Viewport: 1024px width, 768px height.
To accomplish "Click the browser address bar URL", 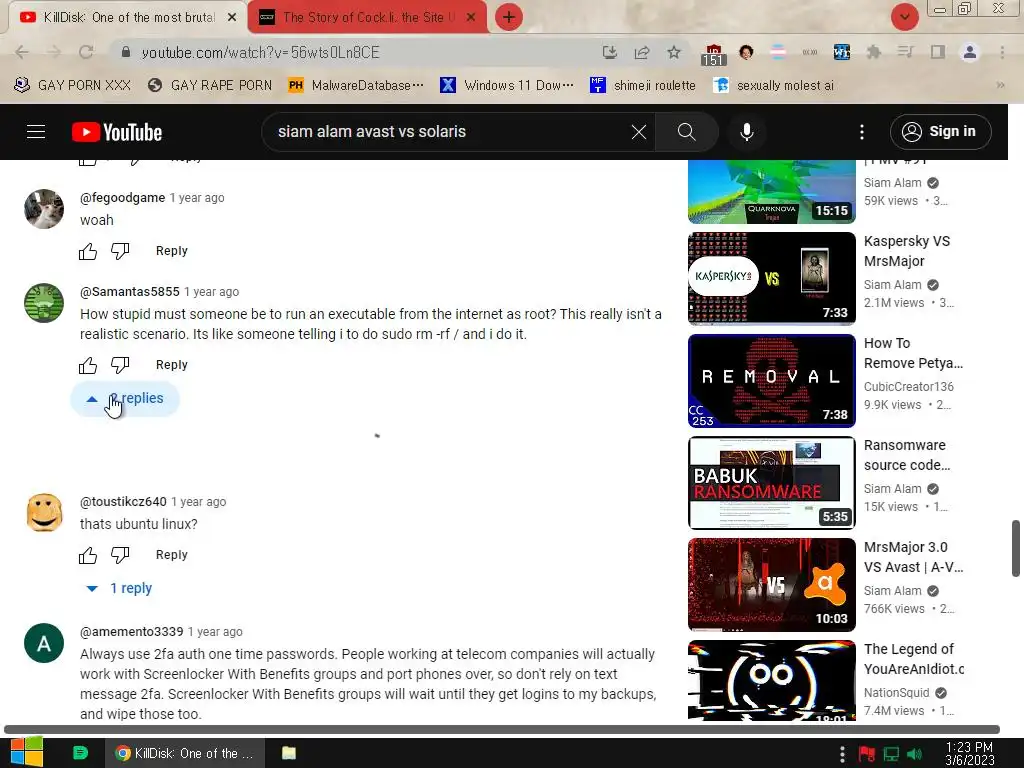I will point(260,52).
